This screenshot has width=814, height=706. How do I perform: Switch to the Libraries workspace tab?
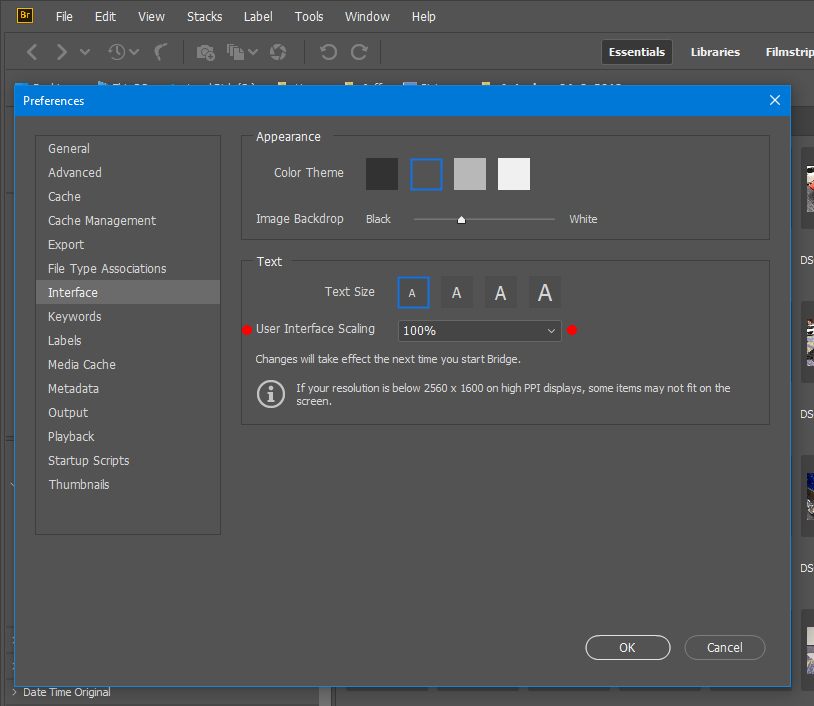click(715, 51)
